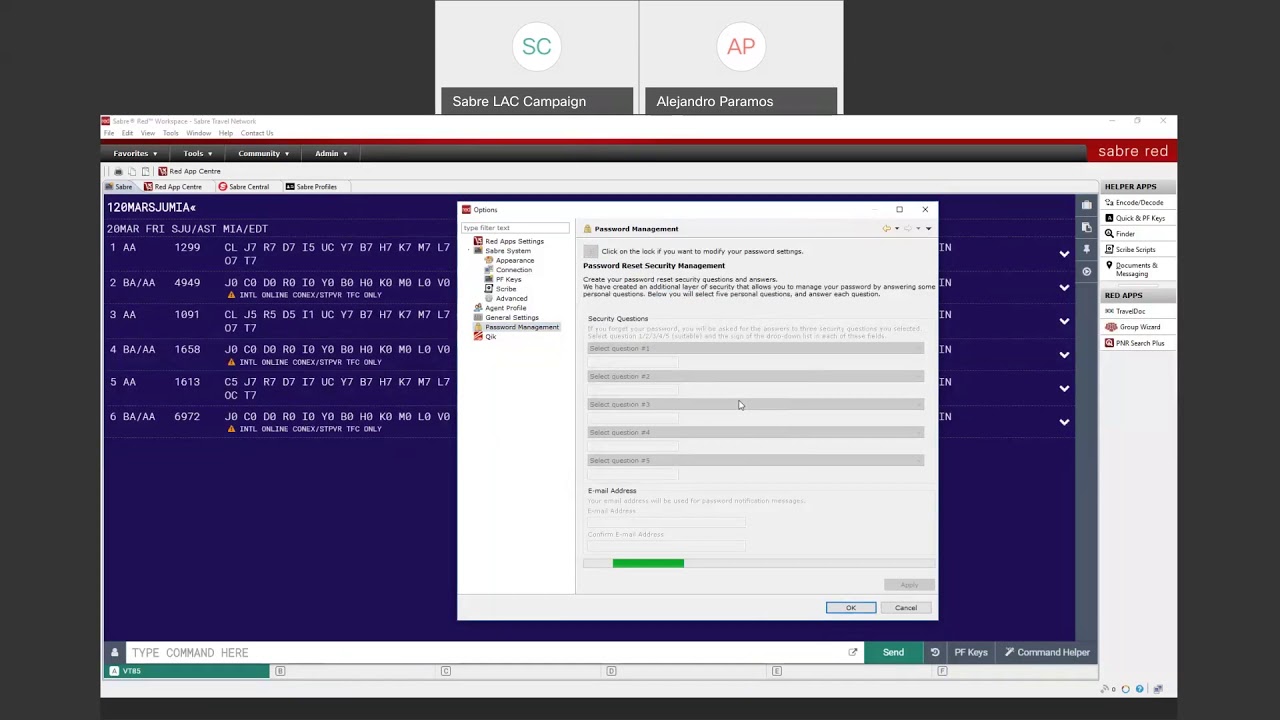Open the Command Helper
The height and width of the screenshot is (720, 1280).
[1047, 652]
